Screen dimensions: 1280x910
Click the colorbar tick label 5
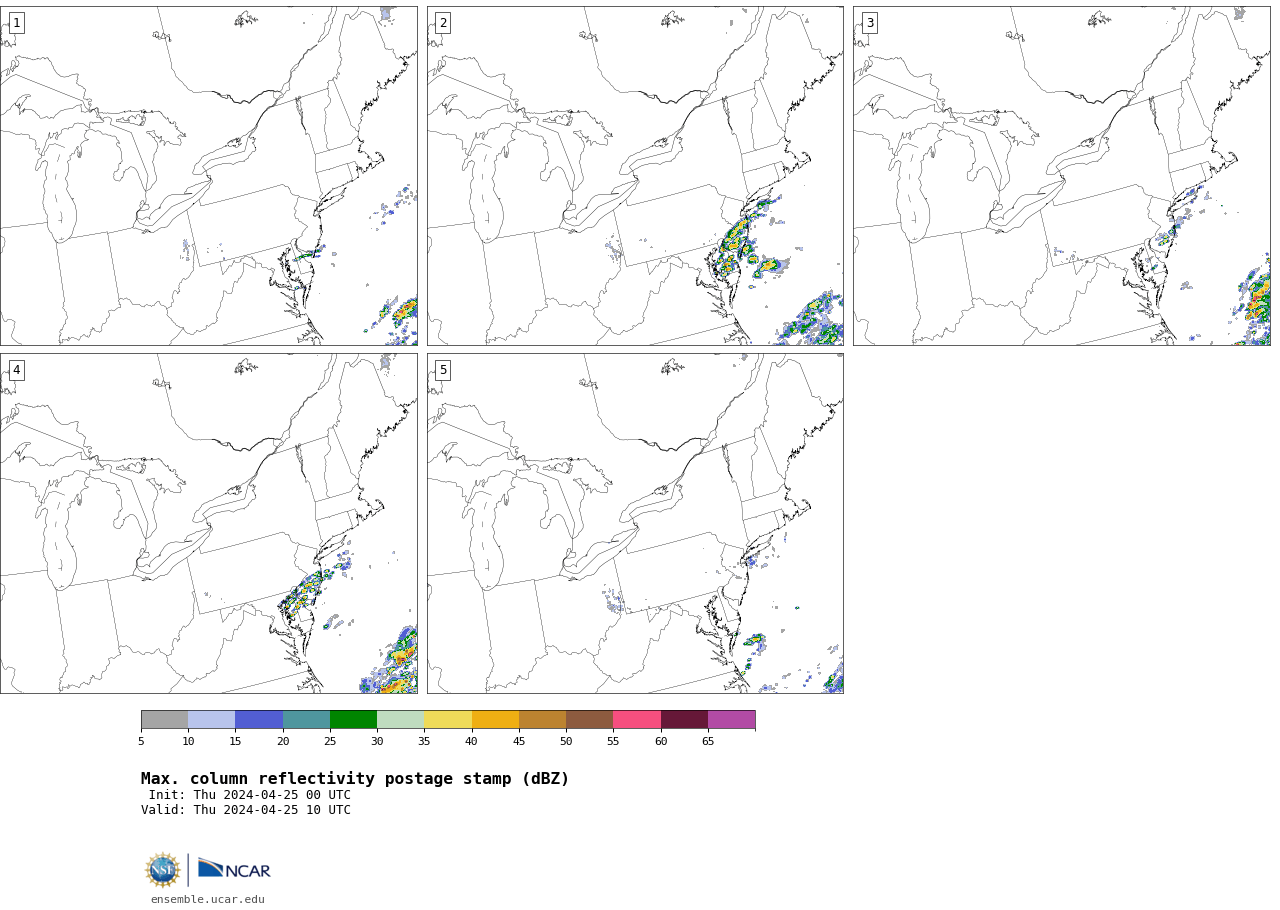(141, 741)
